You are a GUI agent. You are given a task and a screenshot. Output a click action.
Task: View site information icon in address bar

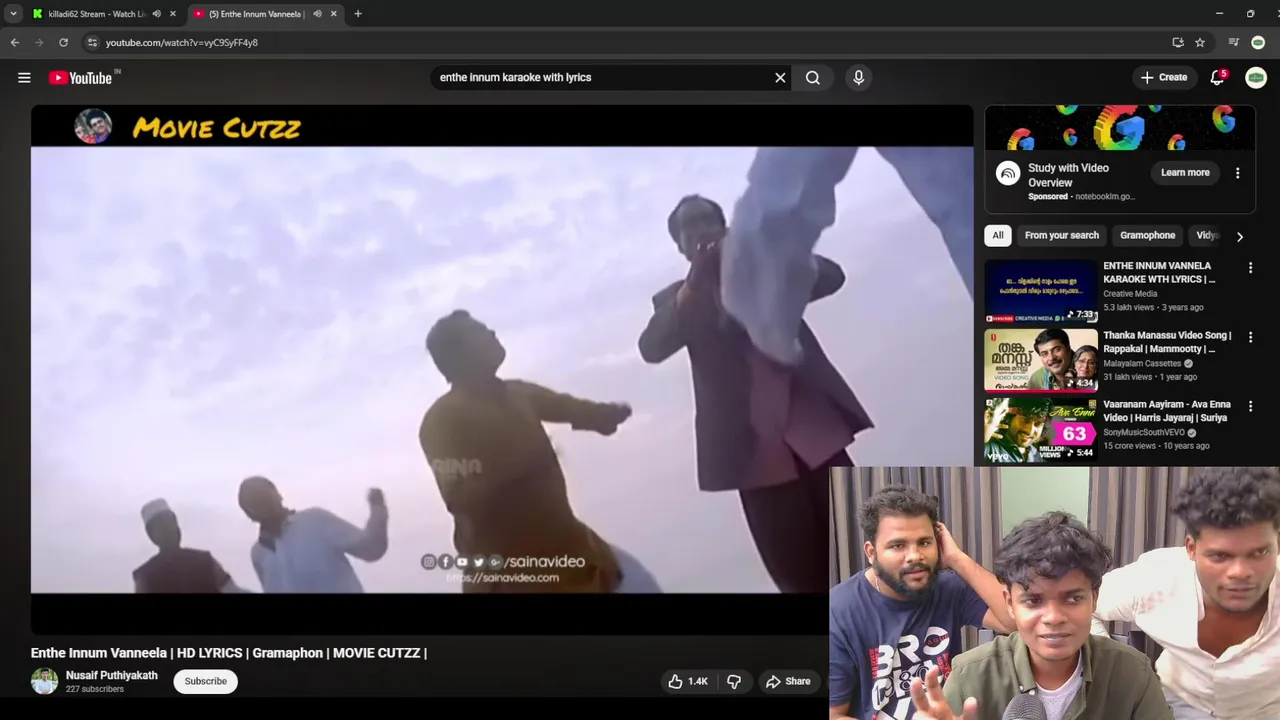pos(92,42)
